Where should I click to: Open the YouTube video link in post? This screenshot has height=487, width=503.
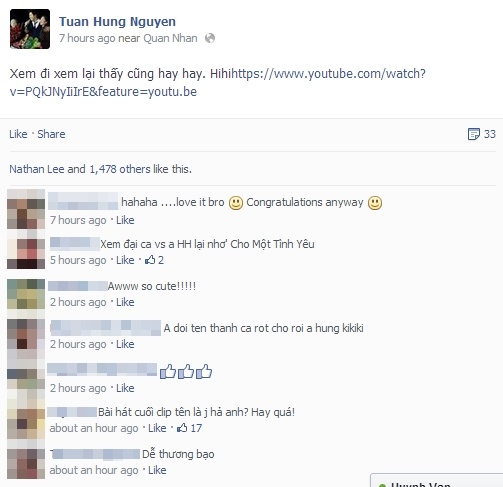(217, 83)
